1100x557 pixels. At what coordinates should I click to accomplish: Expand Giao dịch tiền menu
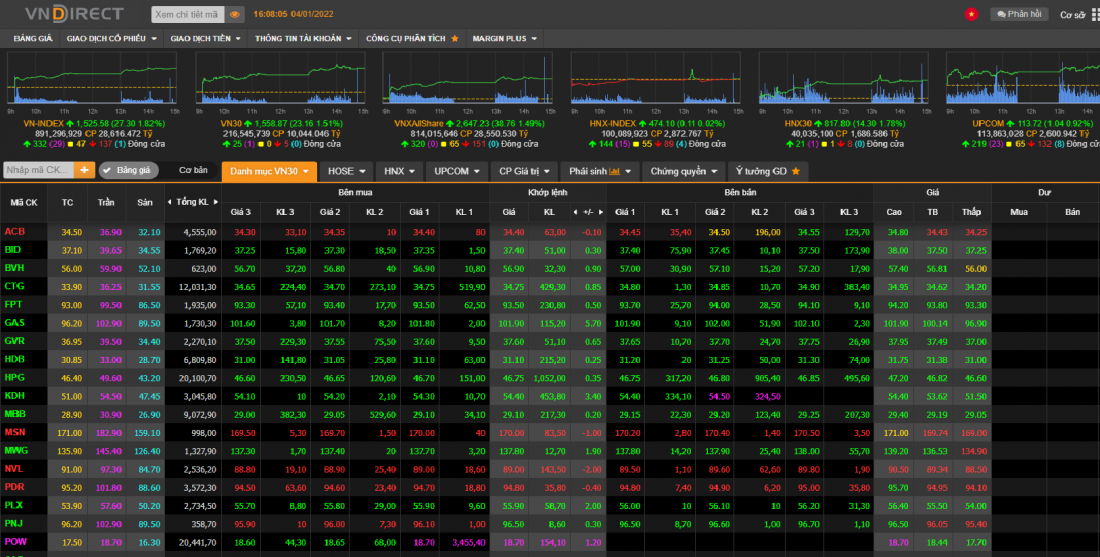(x=206, y=39)
